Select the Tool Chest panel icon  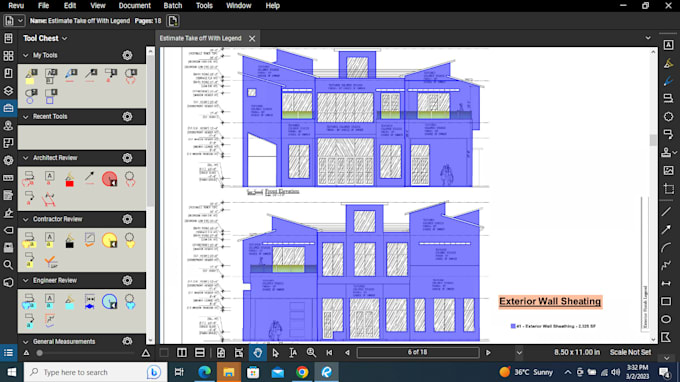pos(8,108)
